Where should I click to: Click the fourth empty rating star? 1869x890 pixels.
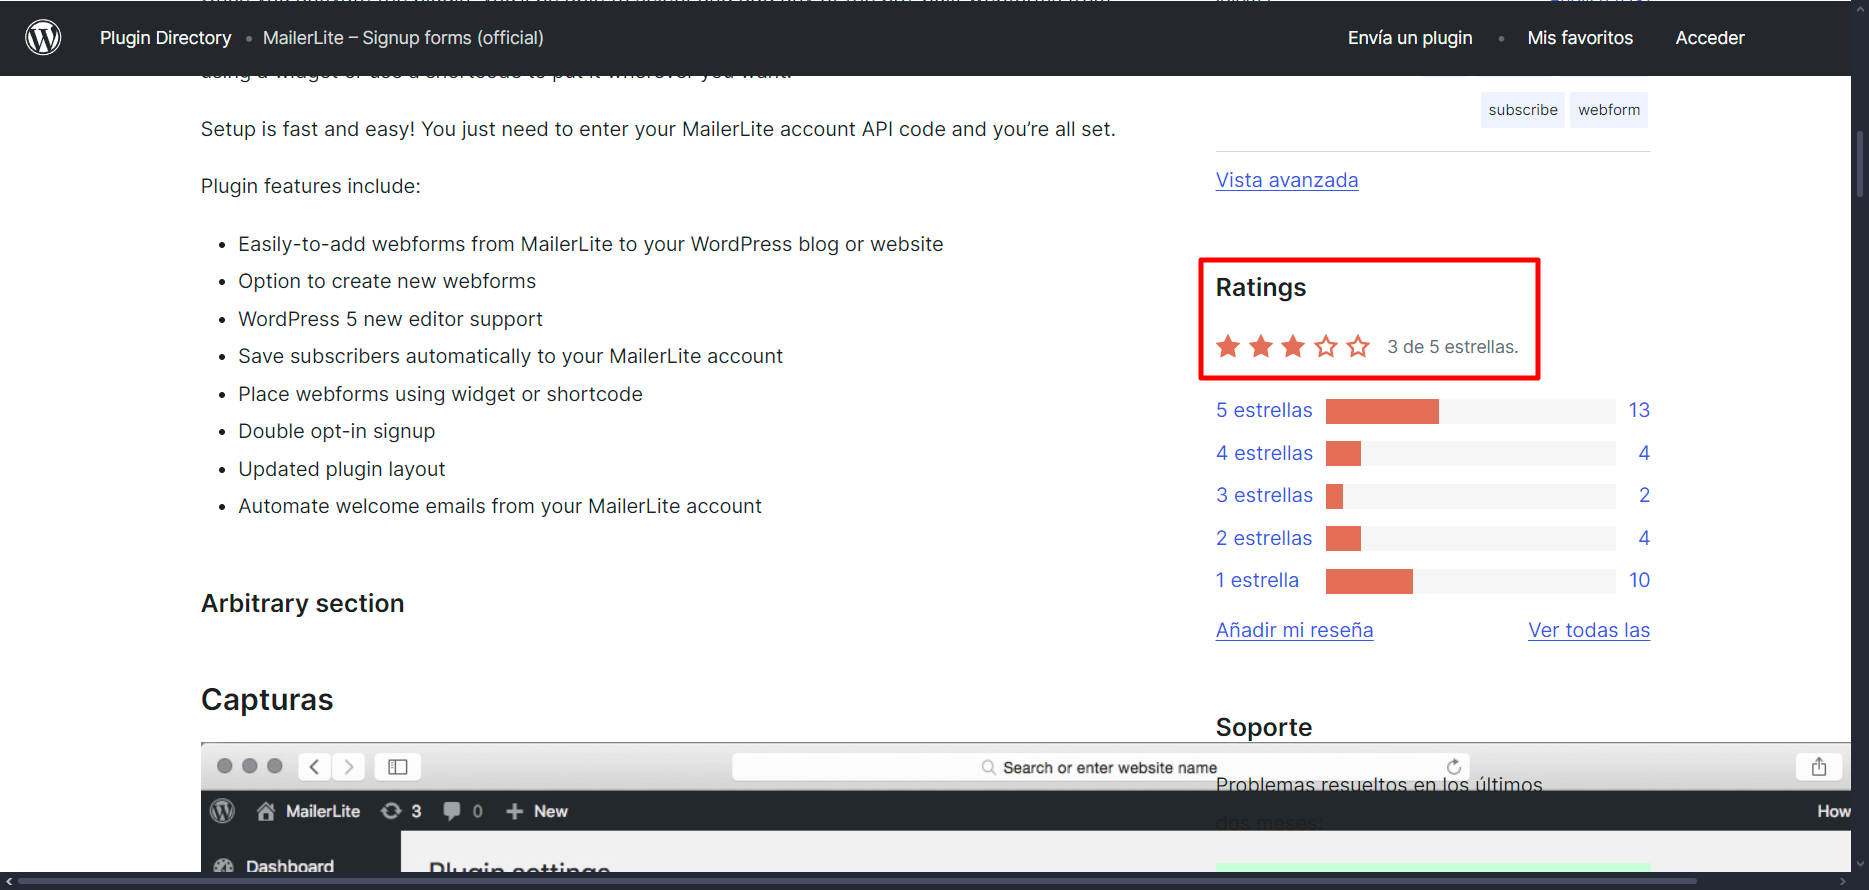pyautogui.click(x=1326, y=346)
